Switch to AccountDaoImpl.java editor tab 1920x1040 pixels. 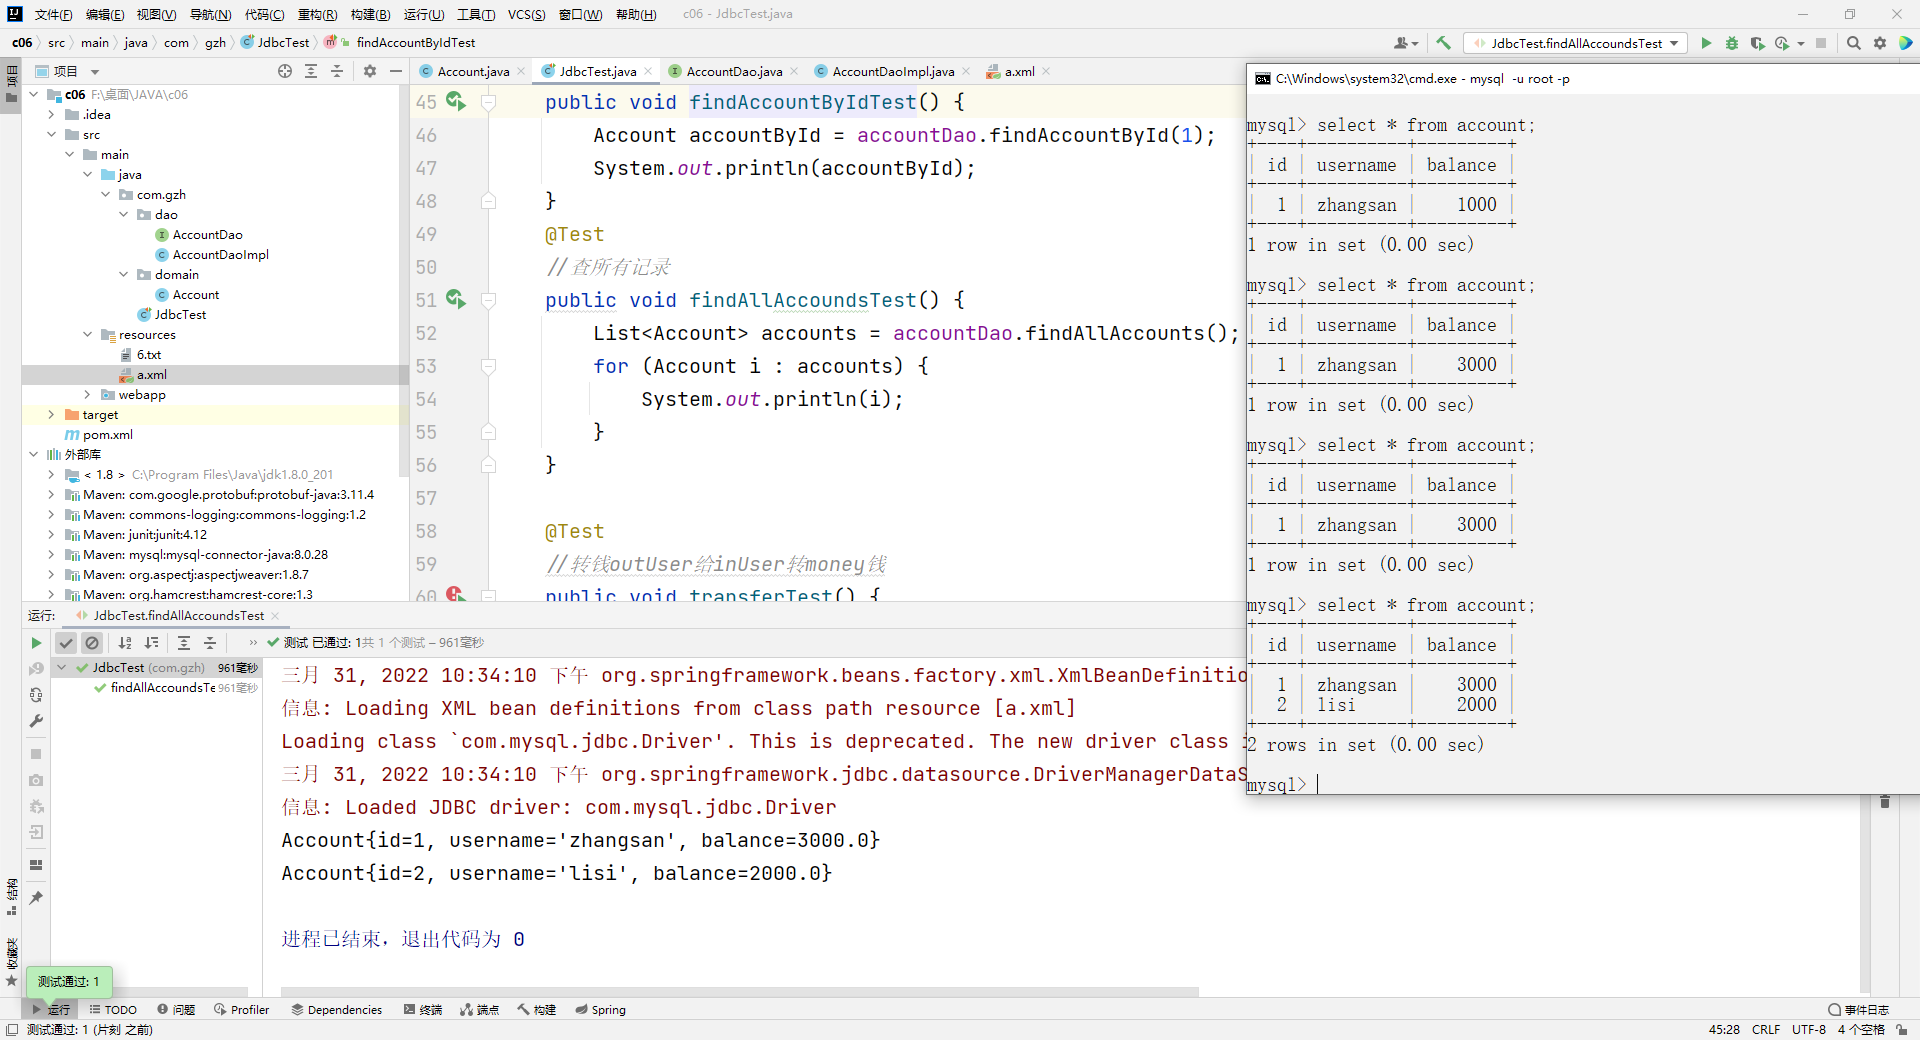point(892,71)
